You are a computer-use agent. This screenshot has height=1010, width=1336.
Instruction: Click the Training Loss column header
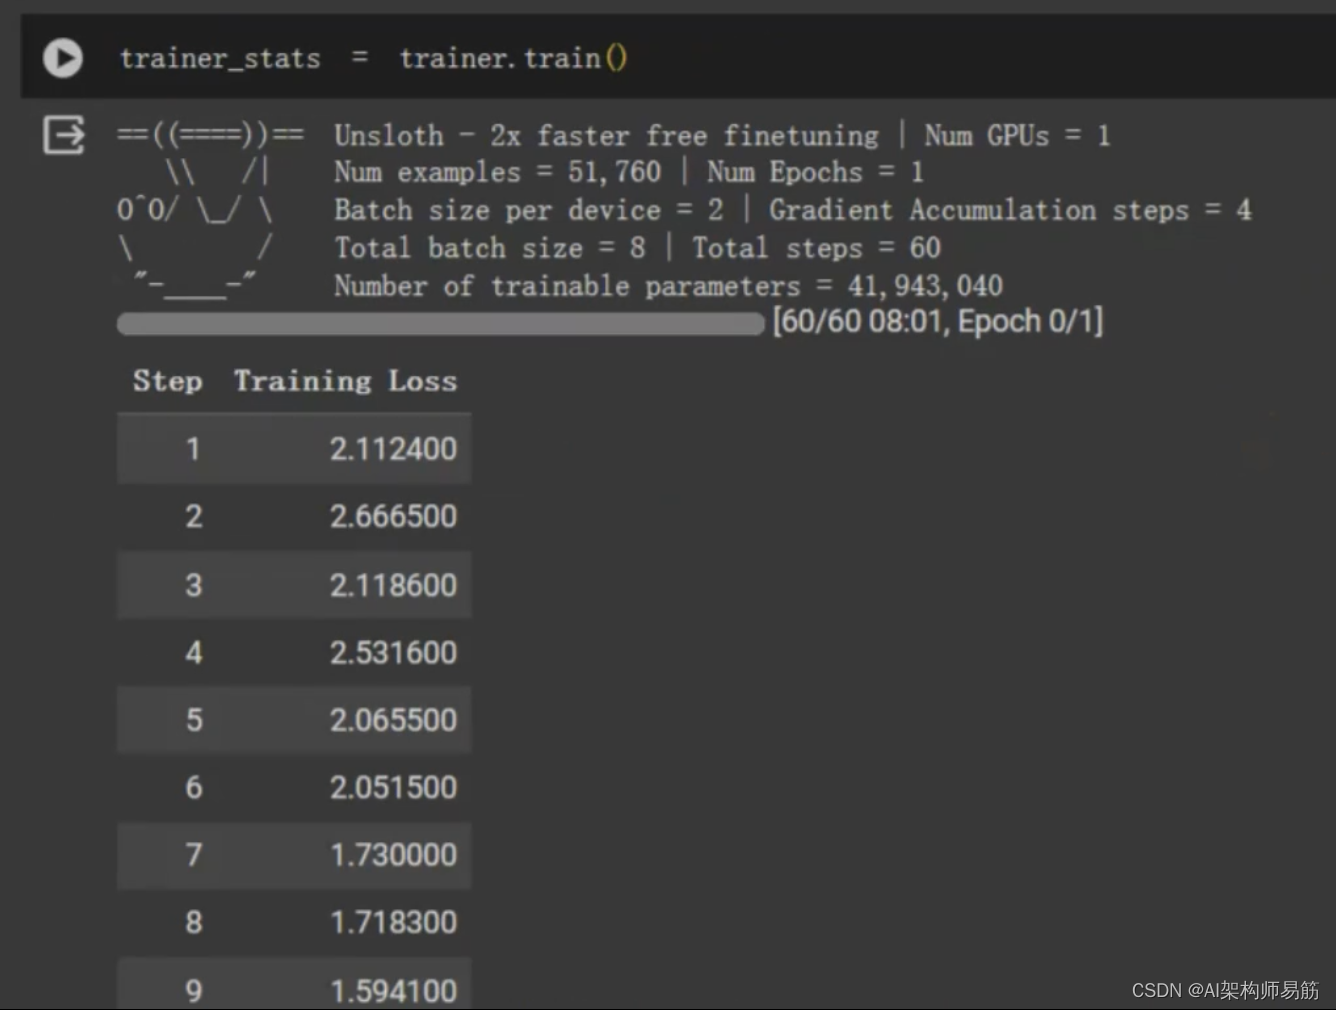[345, 381]
